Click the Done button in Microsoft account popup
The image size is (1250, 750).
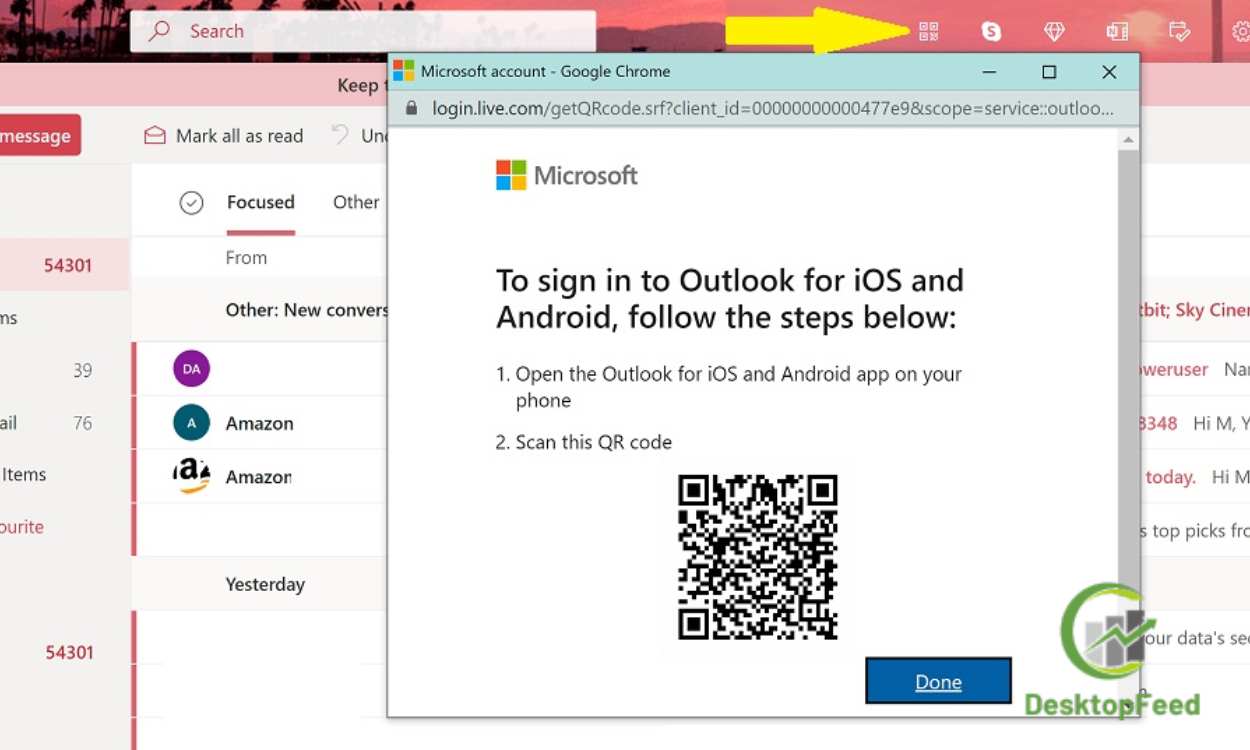click(938, 682)
